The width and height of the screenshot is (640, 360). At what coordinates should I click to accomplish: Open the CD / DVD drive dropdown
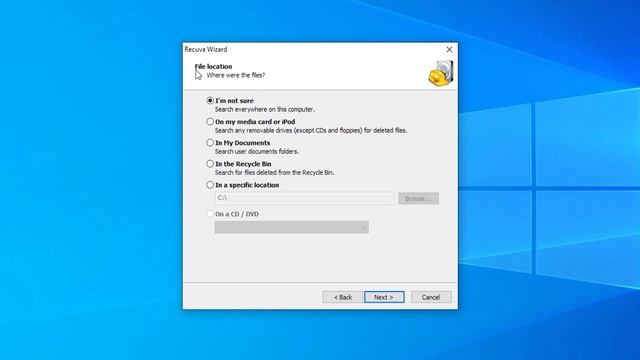coord(291,227)
